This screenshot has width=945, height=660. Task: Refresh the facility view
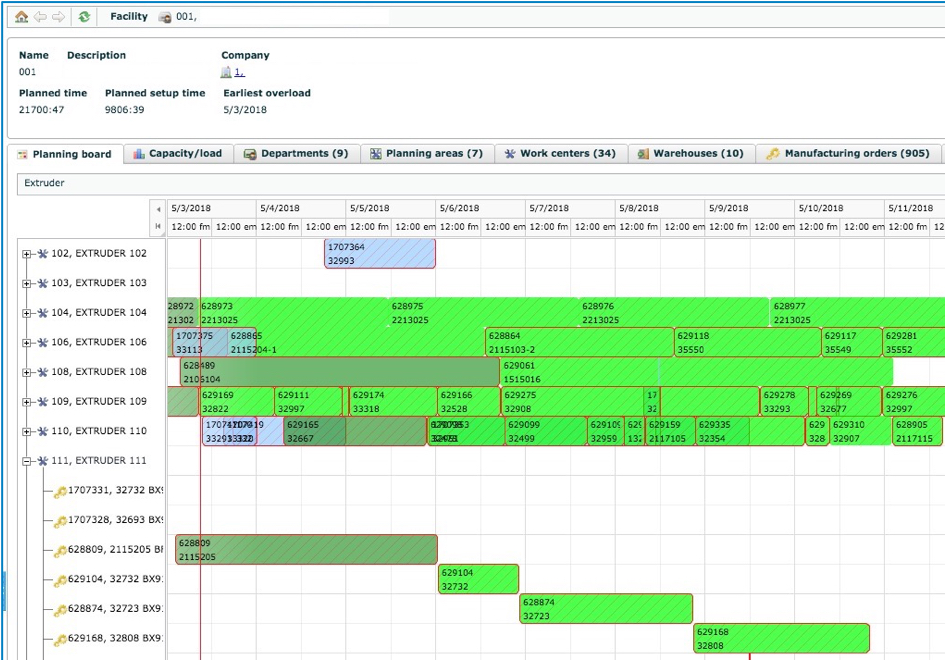[x=84, y=17]
